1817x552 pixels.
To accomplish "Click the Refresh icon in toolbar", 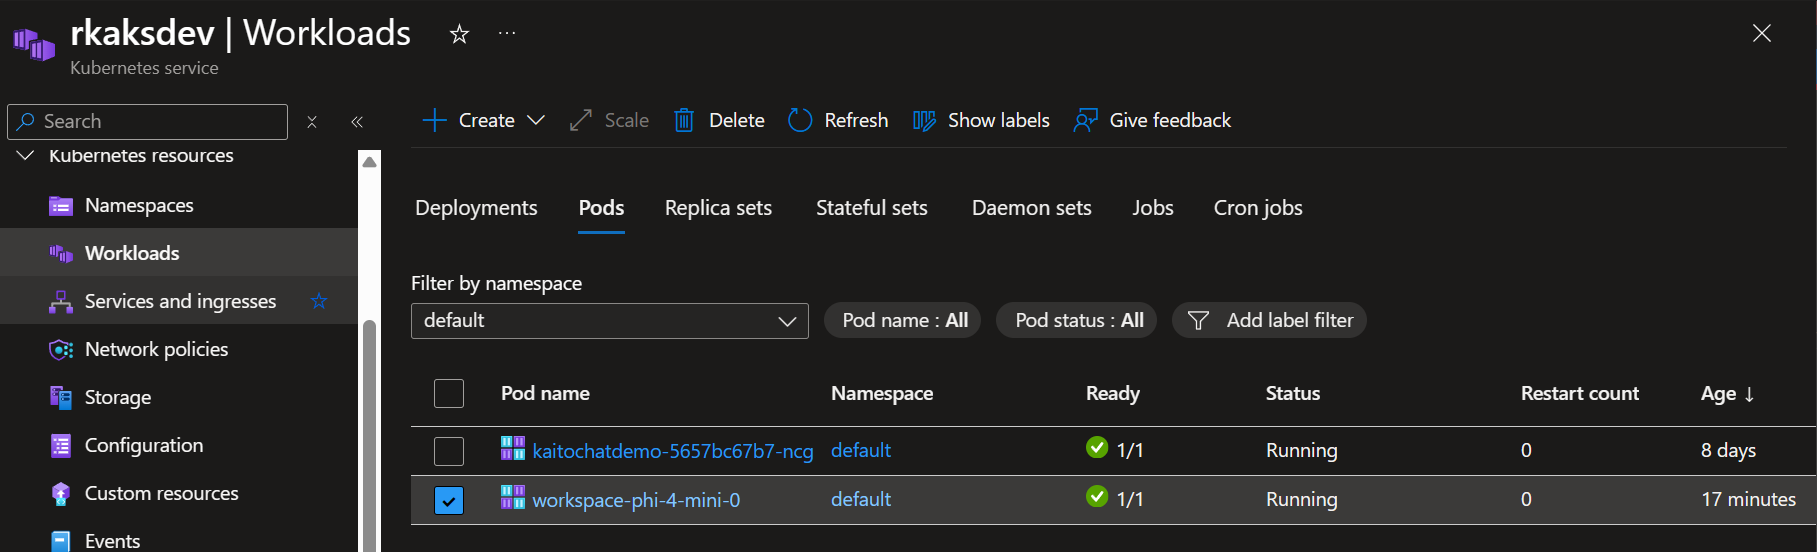I will [x=800, y=121].
